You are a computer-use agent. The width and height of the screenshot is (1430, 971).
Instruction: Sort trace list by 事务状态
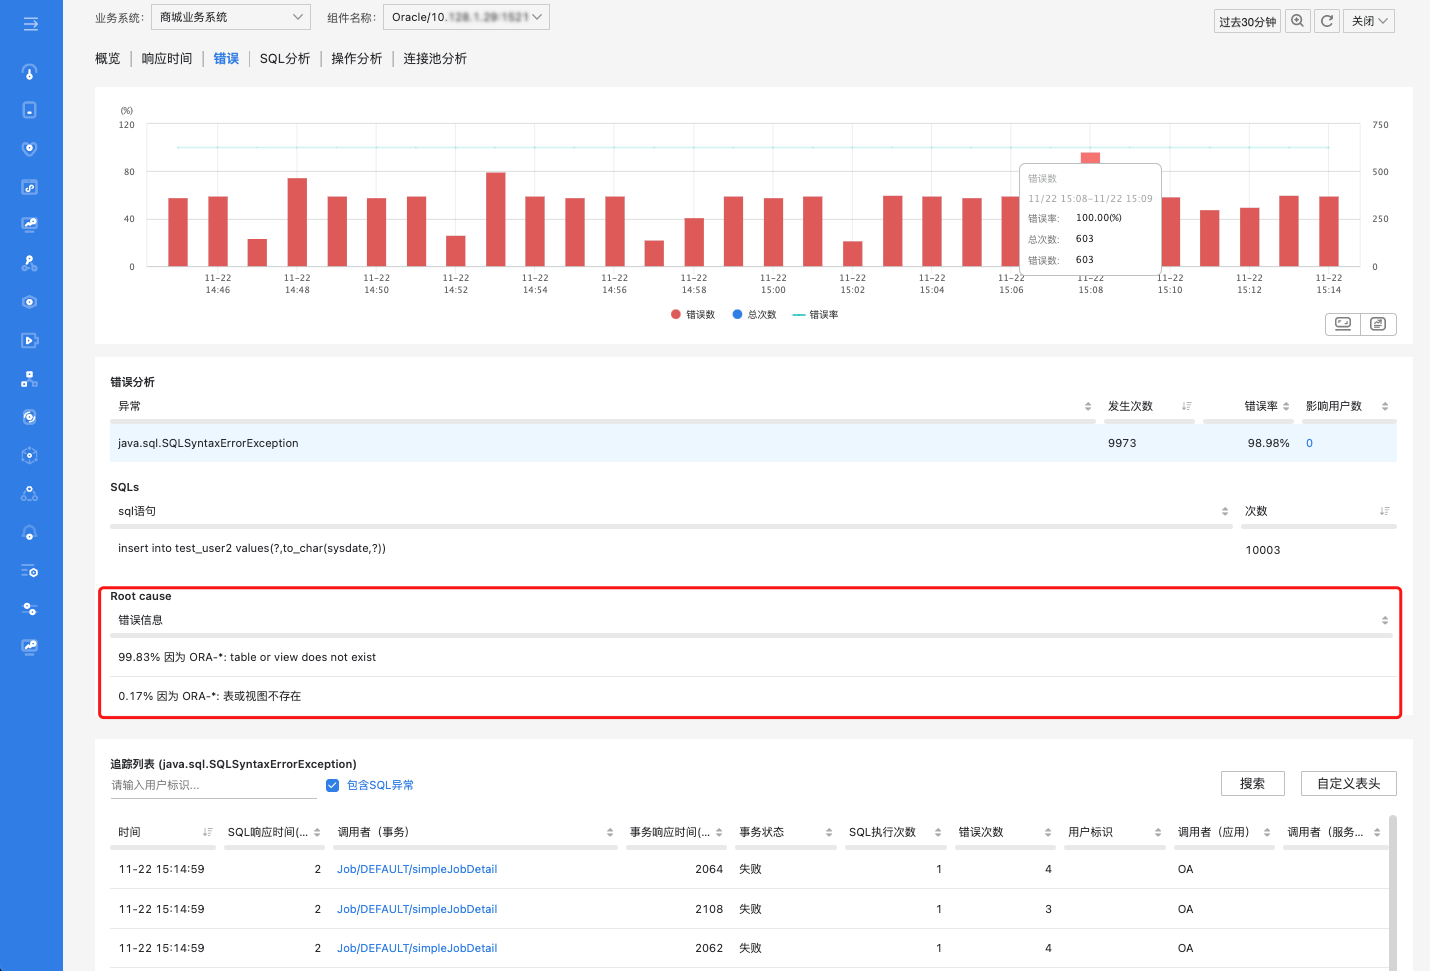tap(829, 832)
